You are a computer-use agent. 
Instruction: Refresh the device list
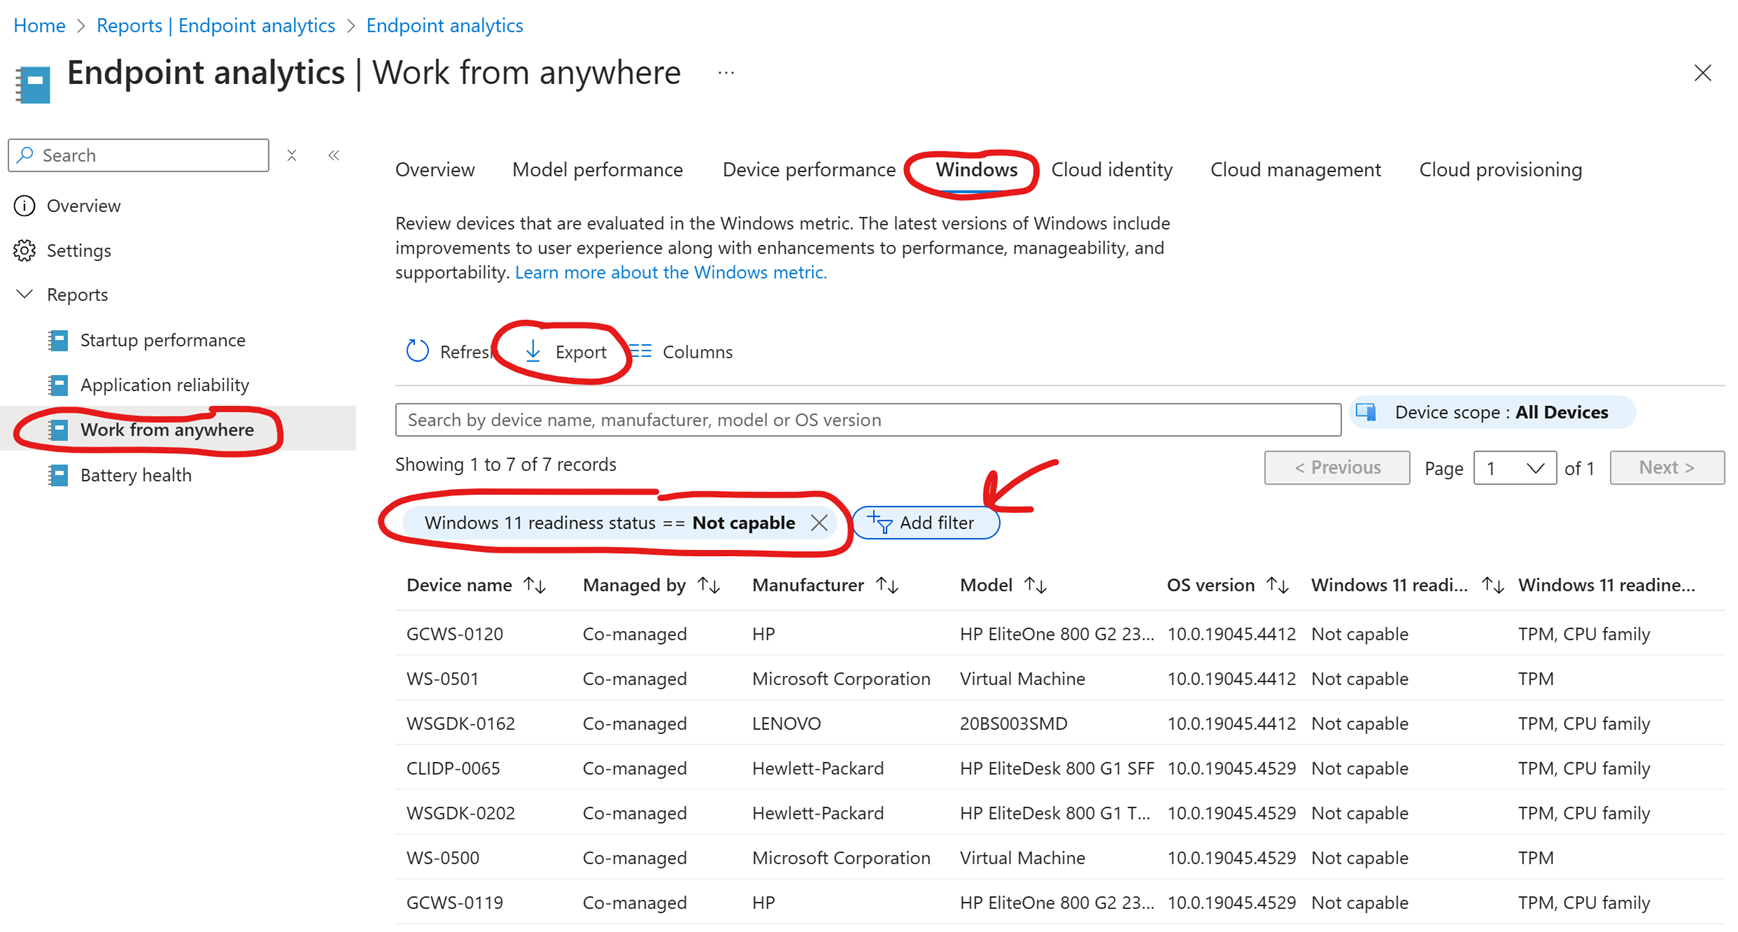click(x=448, y=352)
